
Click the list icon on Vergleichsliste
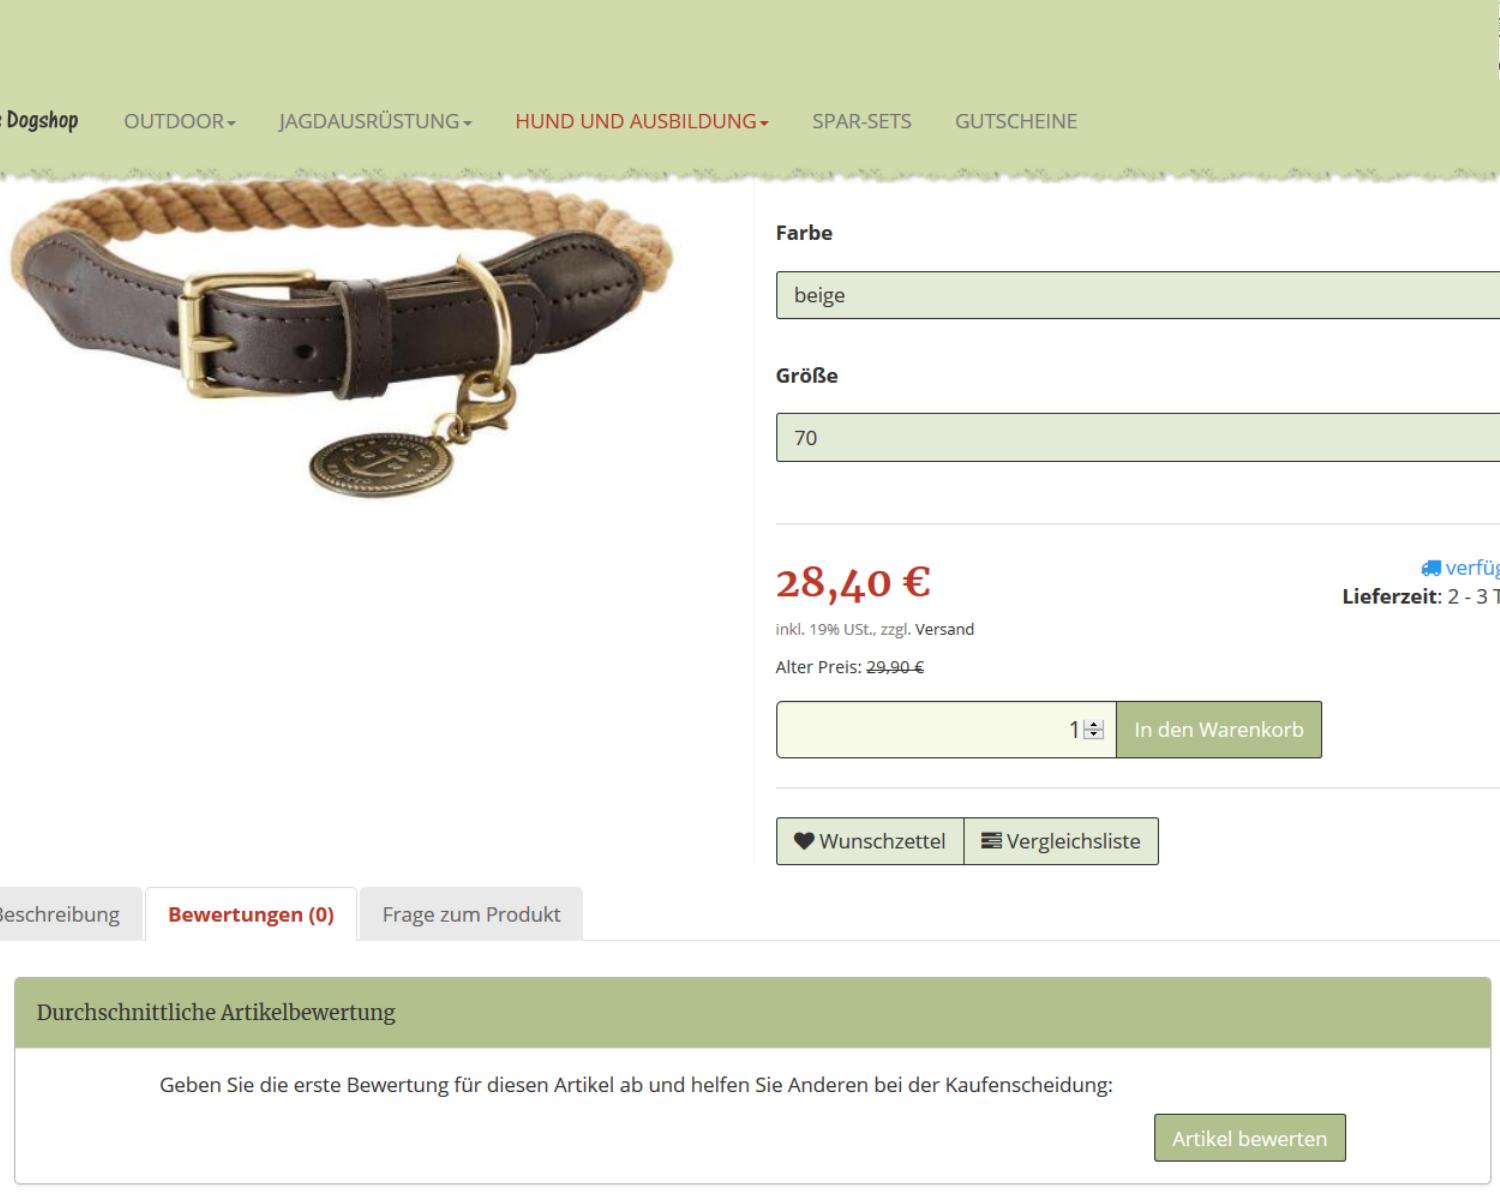coord(991,841)
